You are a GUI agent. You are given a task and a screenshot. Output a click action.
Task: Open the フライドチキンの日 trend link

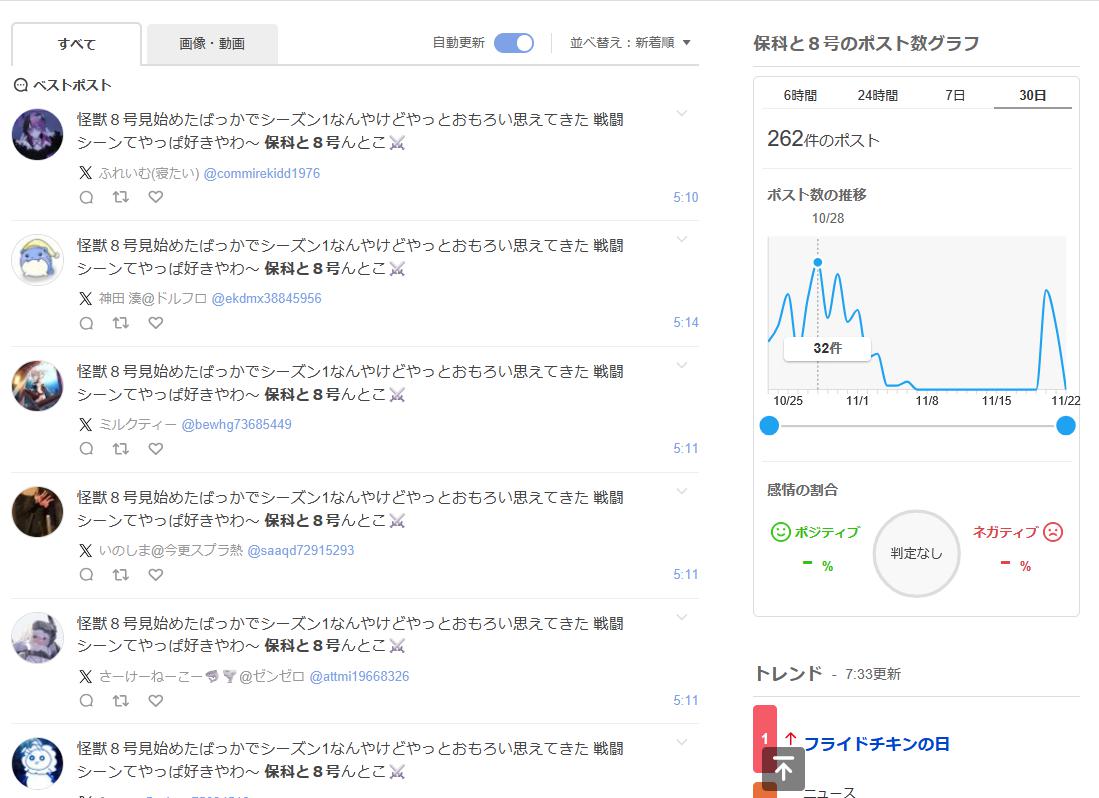pos(877,744)
